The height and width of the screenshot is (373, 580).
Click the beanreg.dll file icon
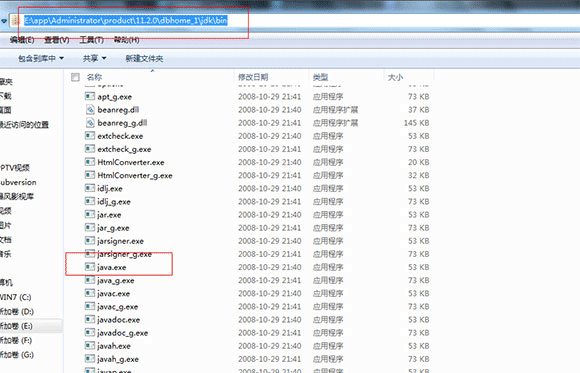pos(90,110)
